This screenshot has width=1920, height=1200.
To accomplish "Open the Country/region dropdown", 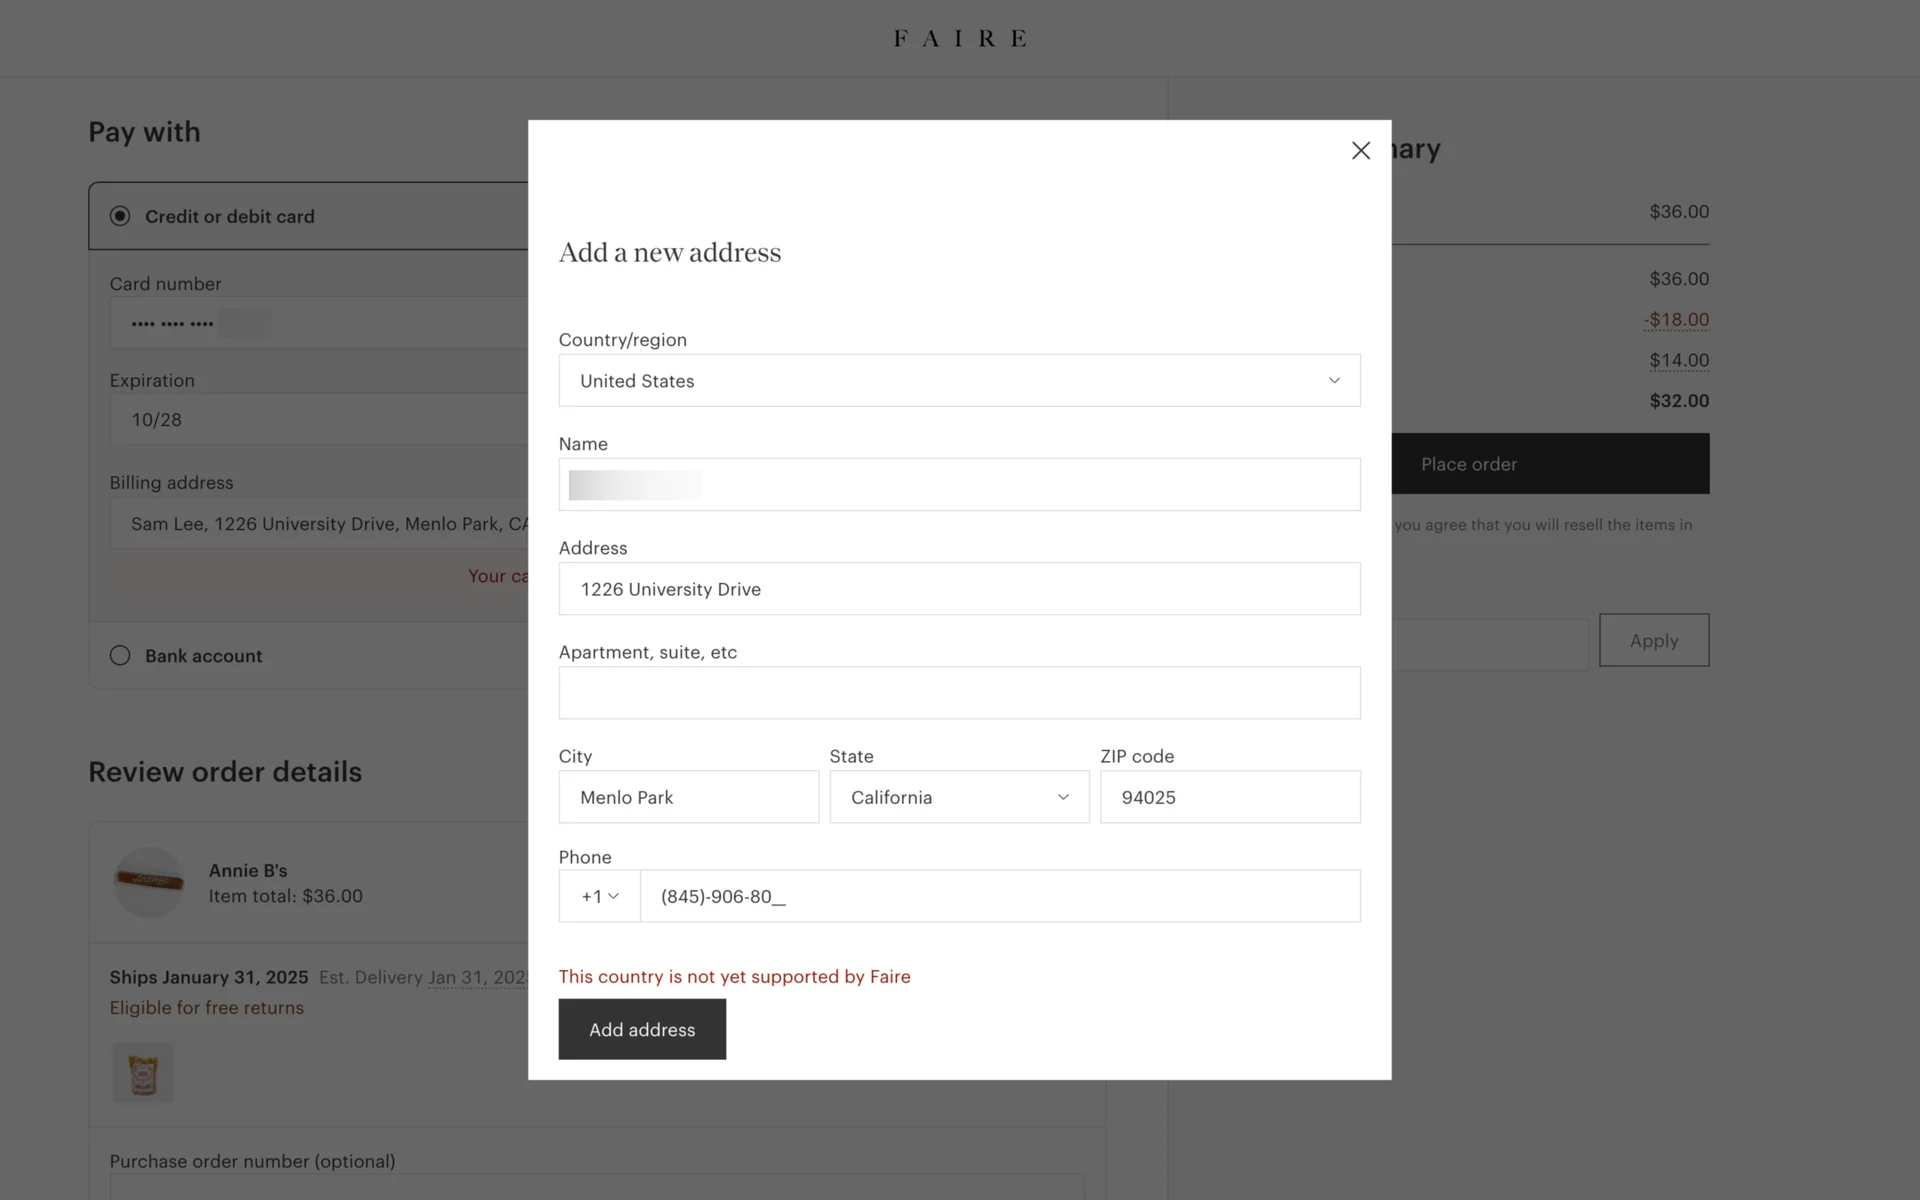I will click(958, 381).
